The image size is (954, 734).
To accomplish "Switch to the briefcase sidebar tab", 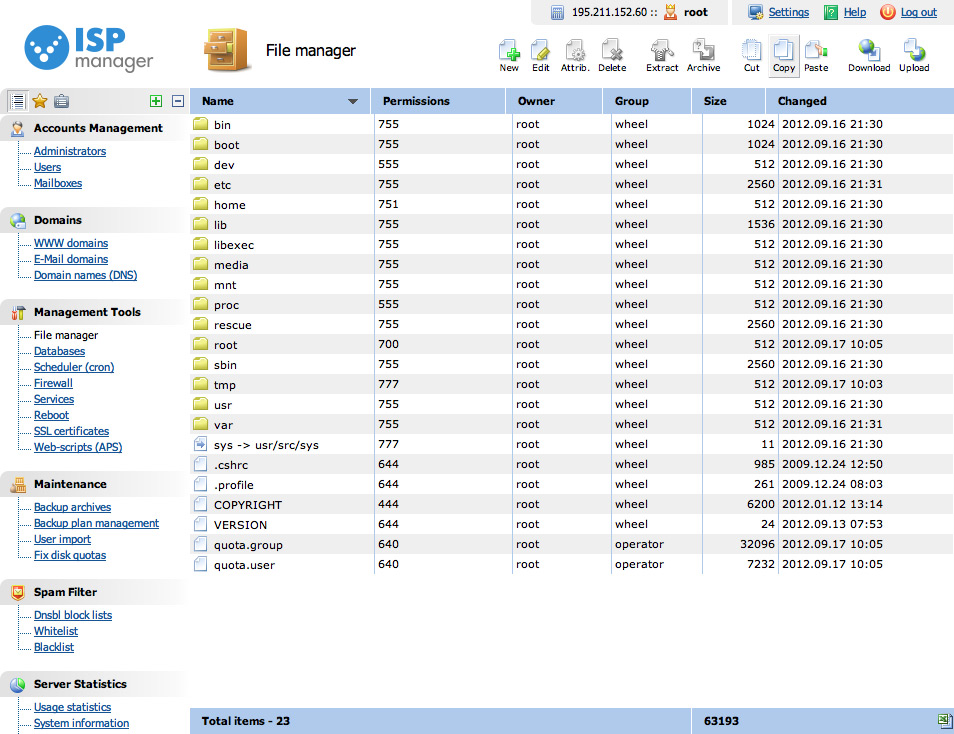I will [x=62, y=101].
